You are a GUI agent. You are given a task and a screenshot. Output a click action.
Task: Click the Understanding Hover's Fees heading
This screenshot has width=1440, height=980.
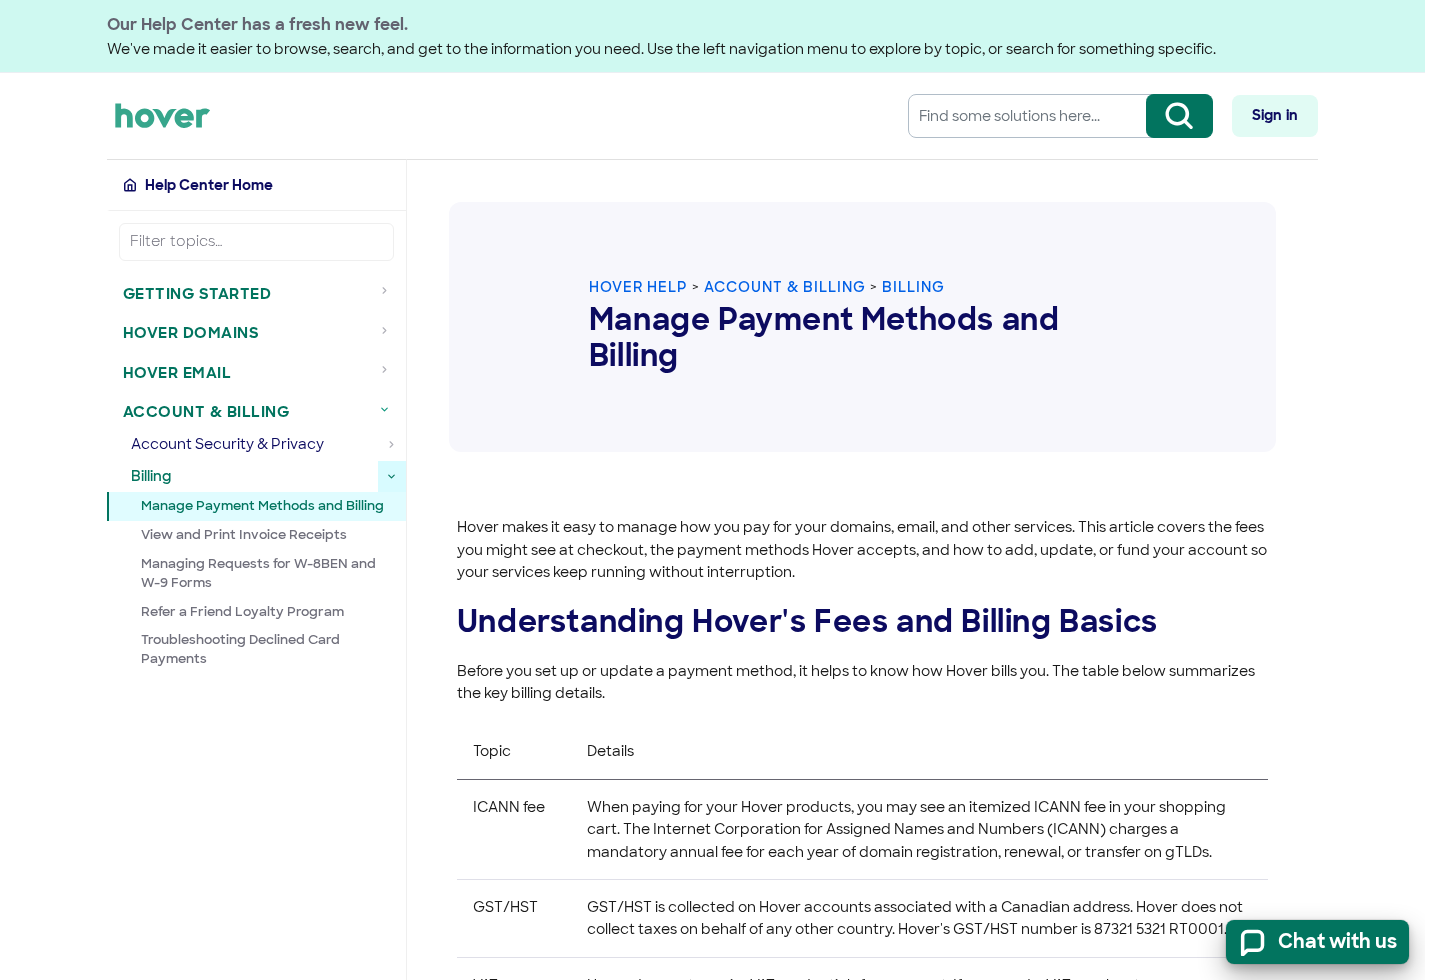tap(806, 621)
